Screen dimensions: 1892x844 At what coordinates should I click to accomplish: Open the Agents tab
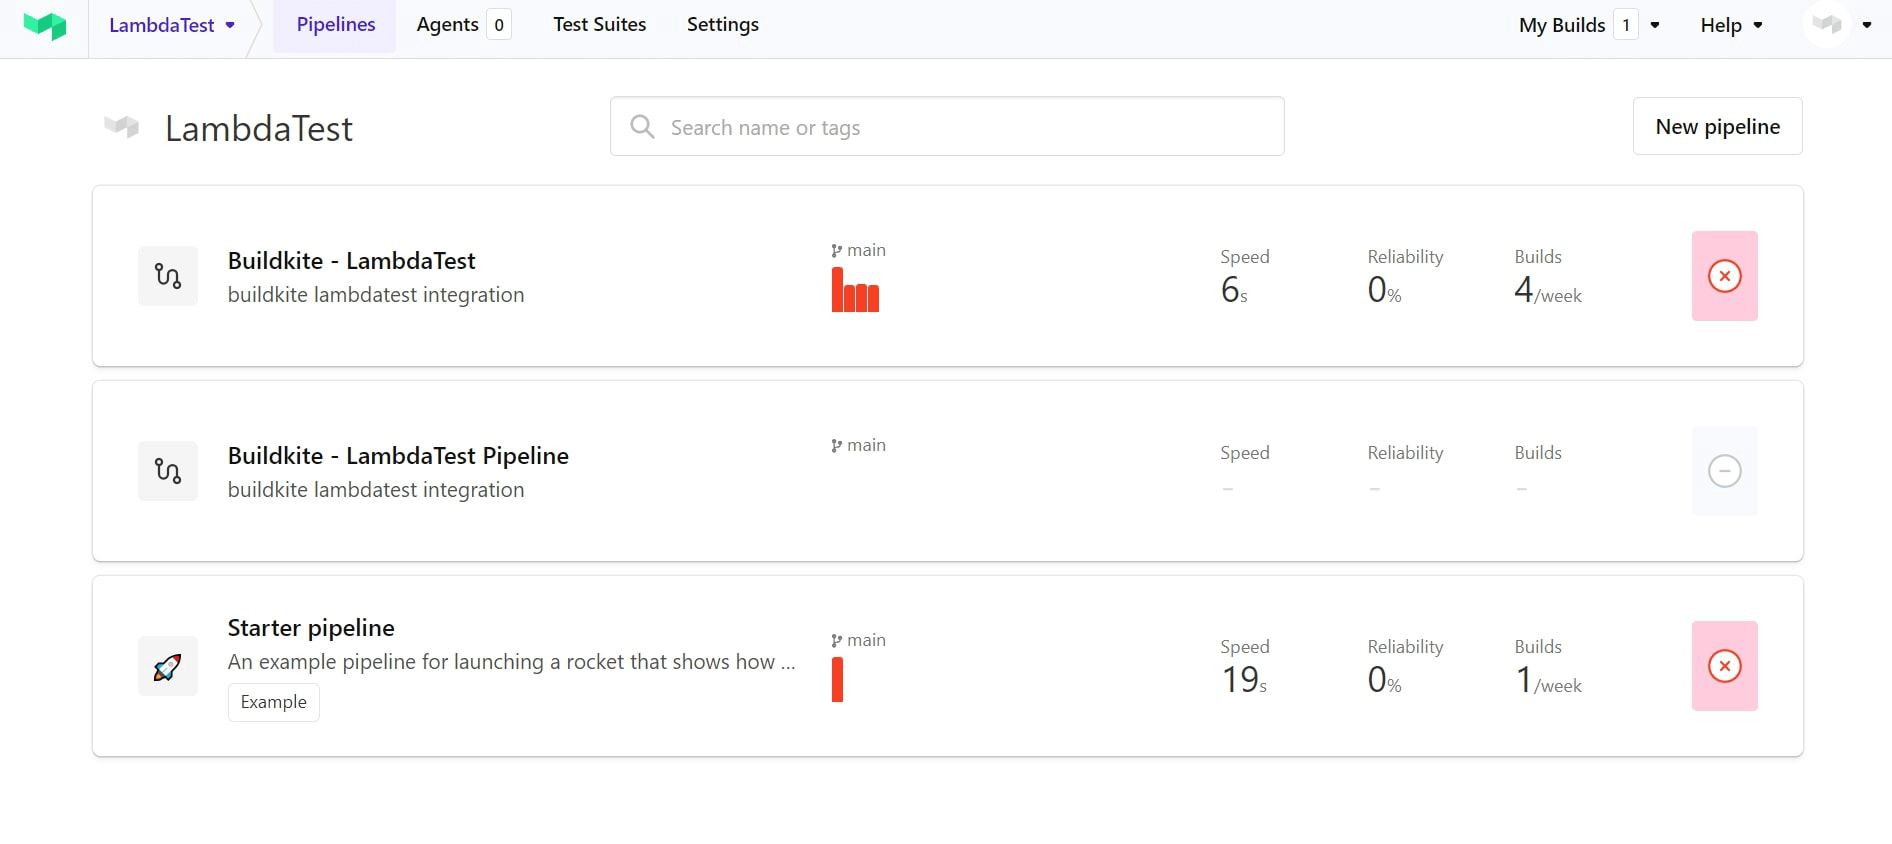pos(464,25)
